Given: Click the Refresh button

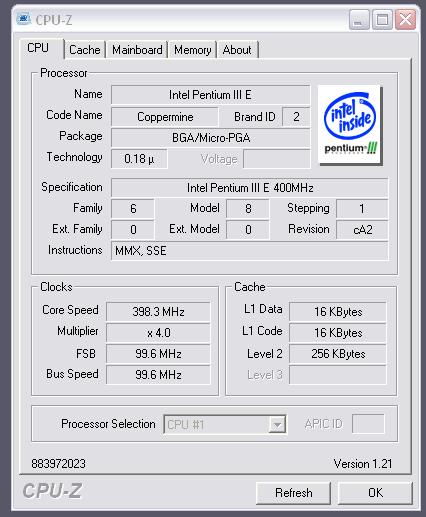Looking at the screenshot, I should coord(293,493).
